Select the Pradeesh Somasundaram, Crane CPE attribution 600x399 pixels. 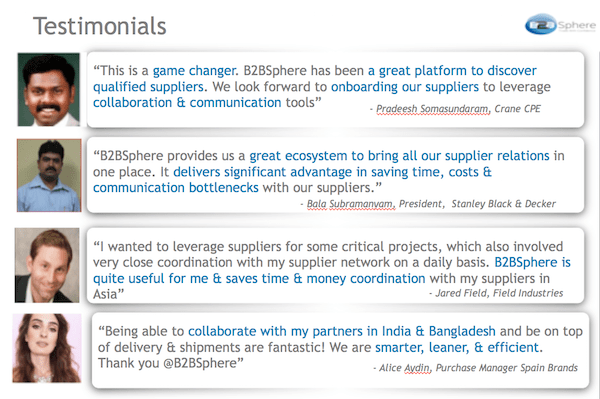click(x=455, y=109)
